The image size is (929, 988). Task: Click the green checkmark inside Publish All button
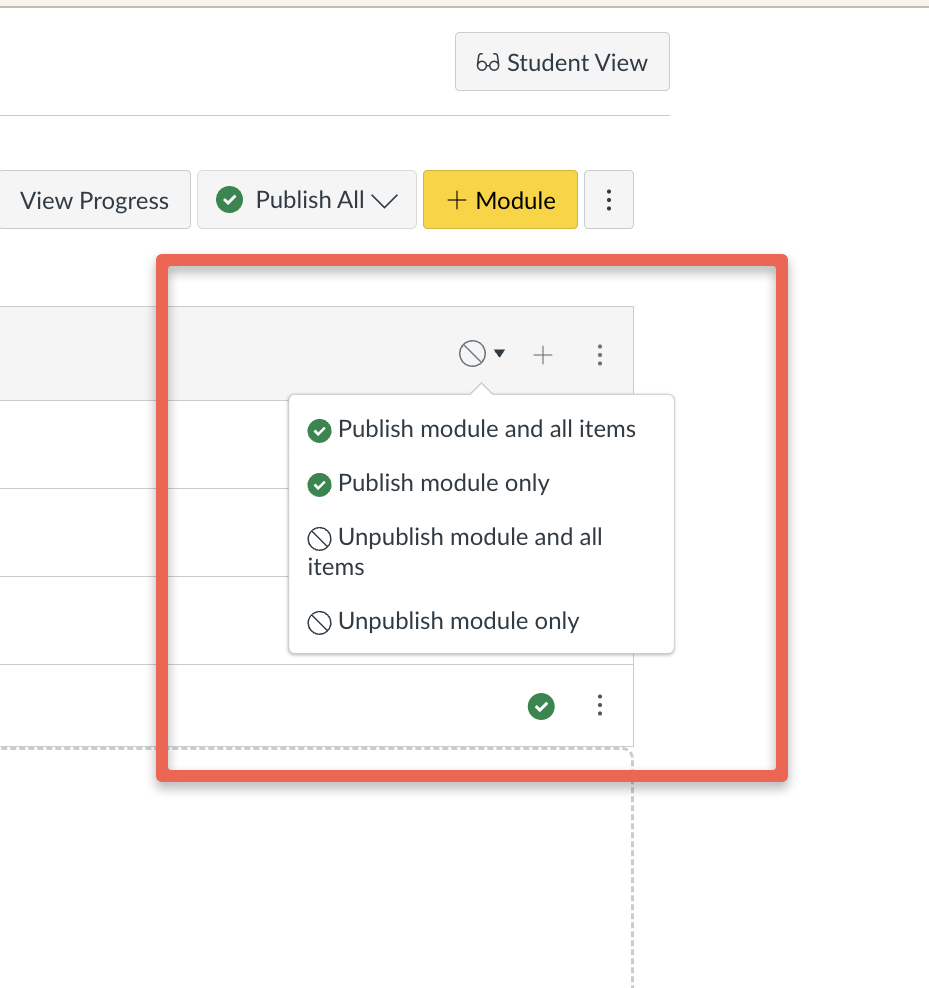(229, 199)
